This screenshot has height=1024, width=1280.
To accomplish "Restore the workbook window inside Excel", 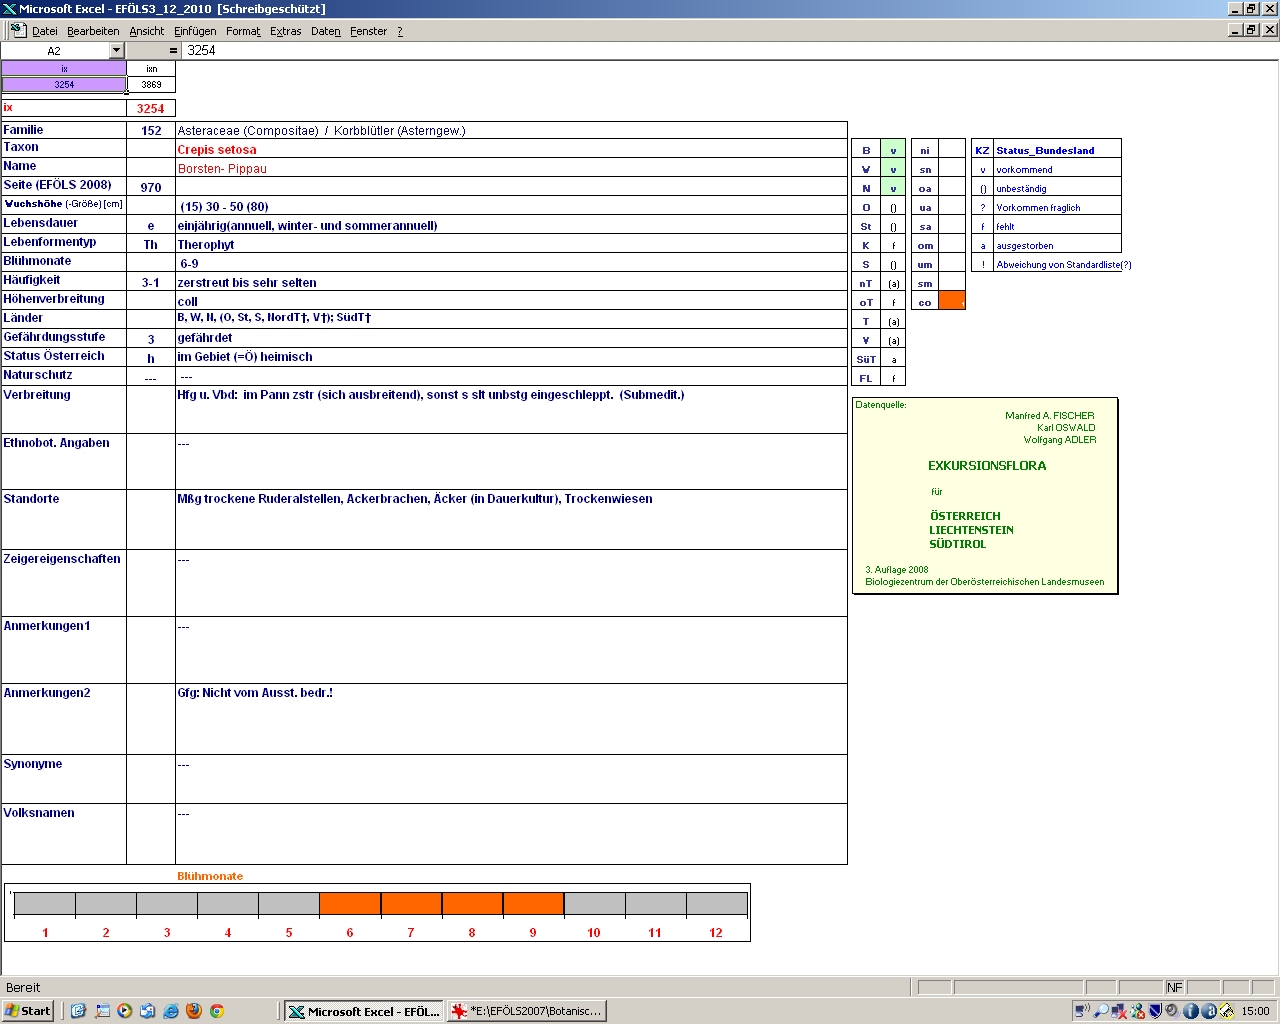I will point(1251,30).
